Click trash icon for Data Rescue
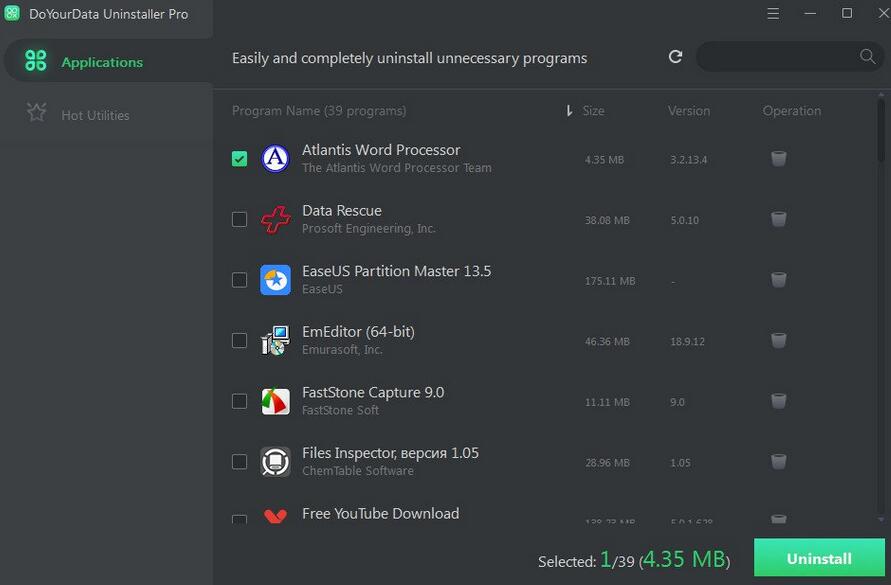The image size is (891, 585). [x=778, y=219]
